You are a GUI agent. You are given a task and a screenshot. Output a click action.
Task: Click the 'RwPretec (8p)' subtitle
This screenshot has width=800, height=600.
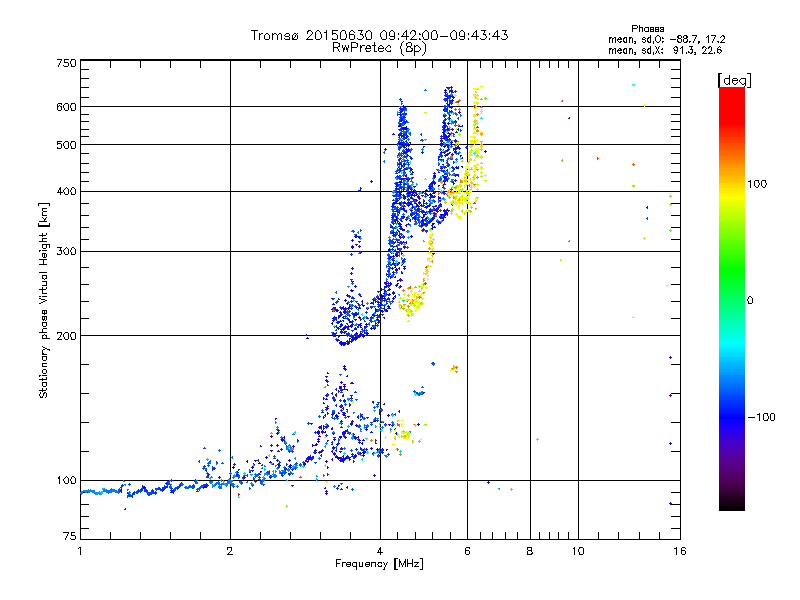click(x=379, y=48)
